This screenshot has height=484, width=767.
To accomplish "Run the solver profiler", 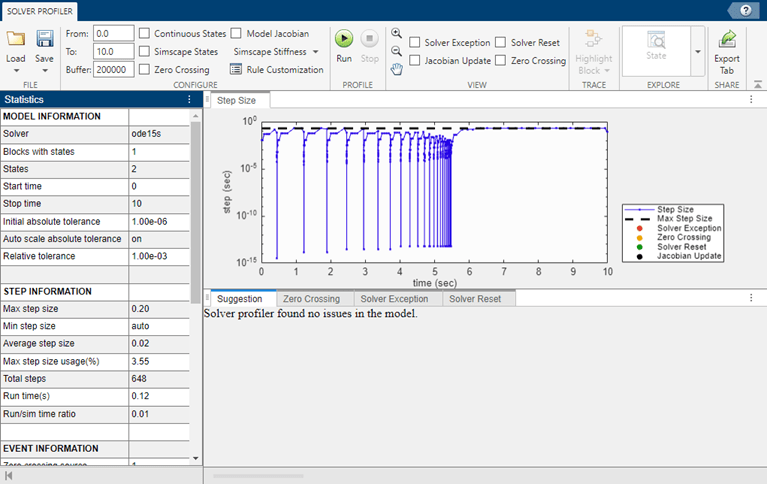I will [344, 39].
